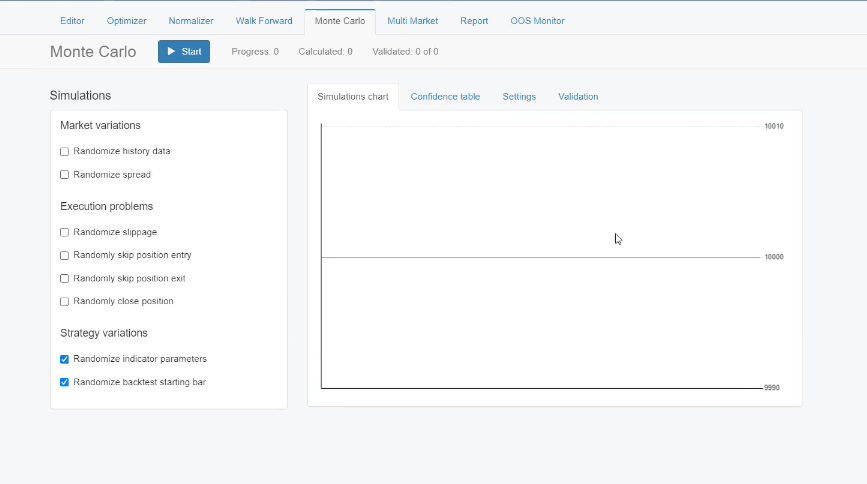Disable Randomize backtest starting bar
Viewport: 867px width, 484px height.
coord(65,382)
